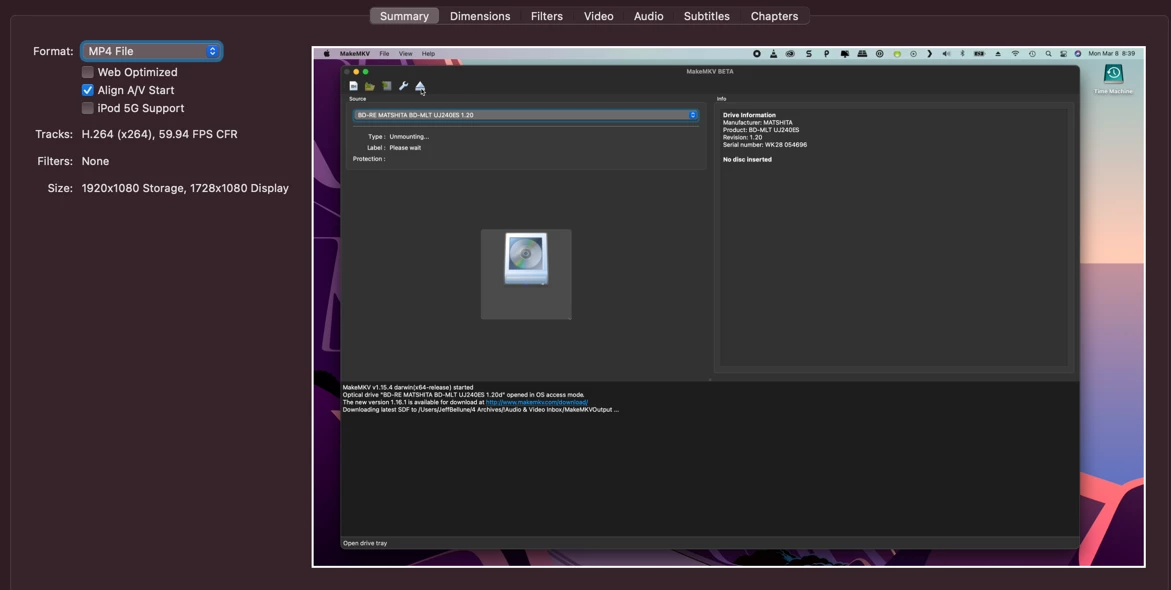
Task: Click the open folder icon in MakeMKV toolbar
Action: click(370, 86)
